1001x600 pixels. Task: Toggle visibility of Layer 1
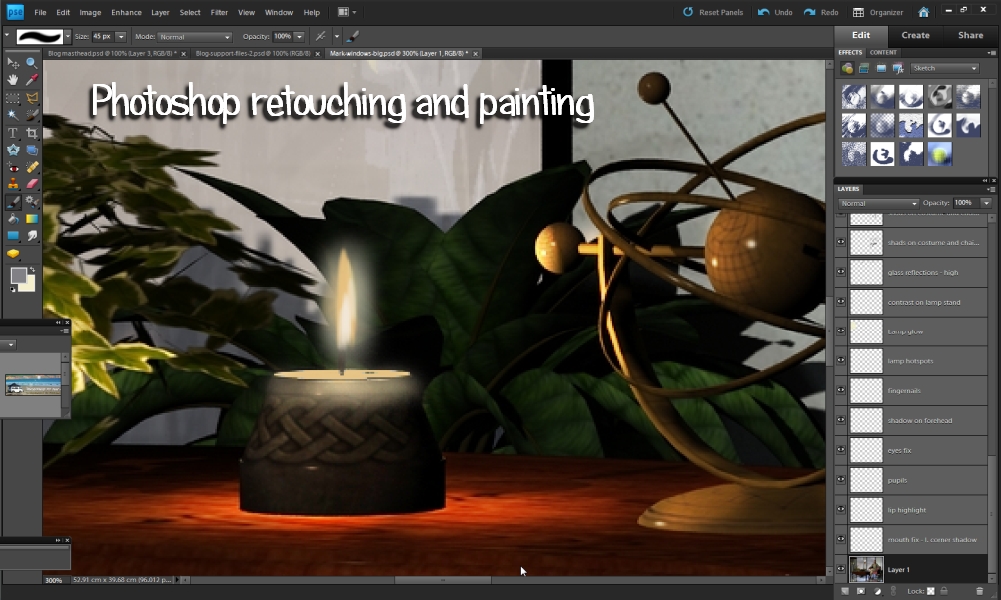pyautogui.click(x=841, y=569)
